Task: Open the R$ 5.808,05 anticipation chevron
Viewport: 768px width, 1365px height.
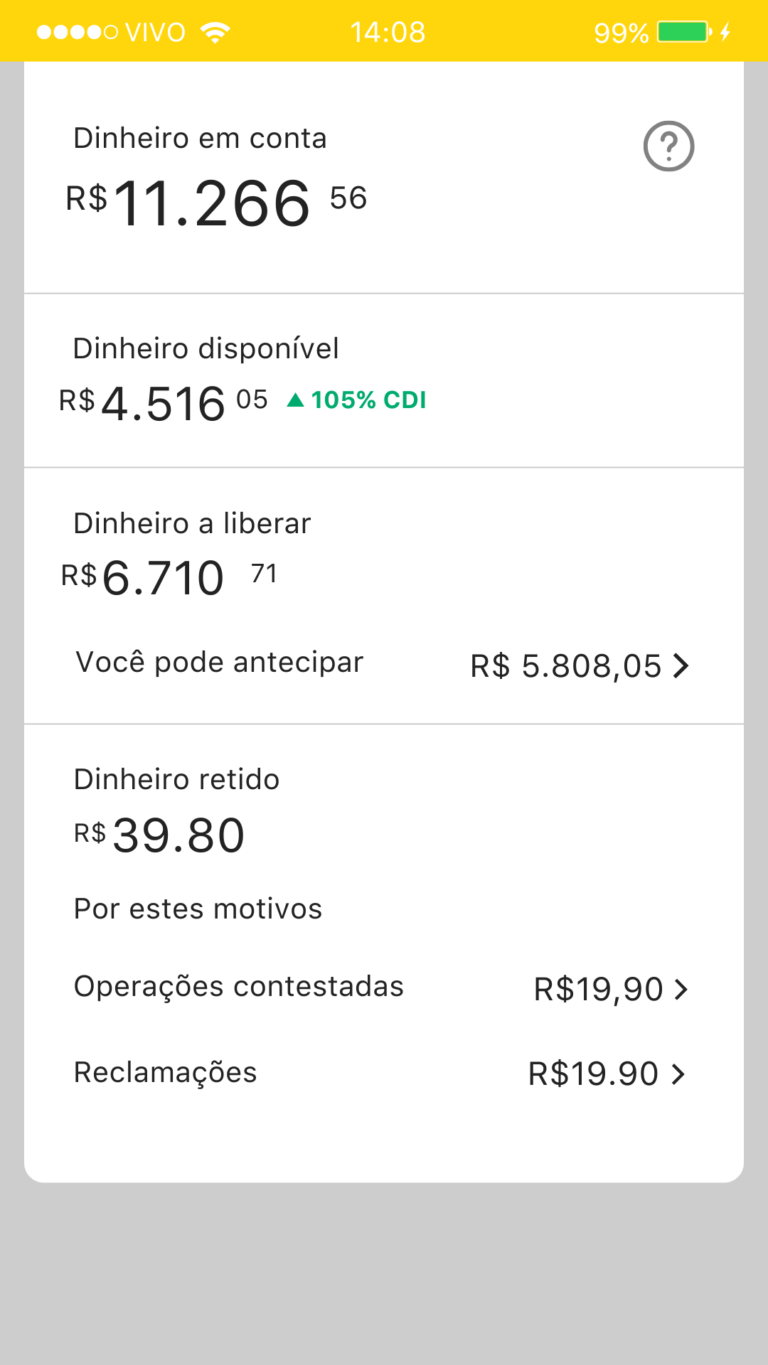Action: pos(681,666)
